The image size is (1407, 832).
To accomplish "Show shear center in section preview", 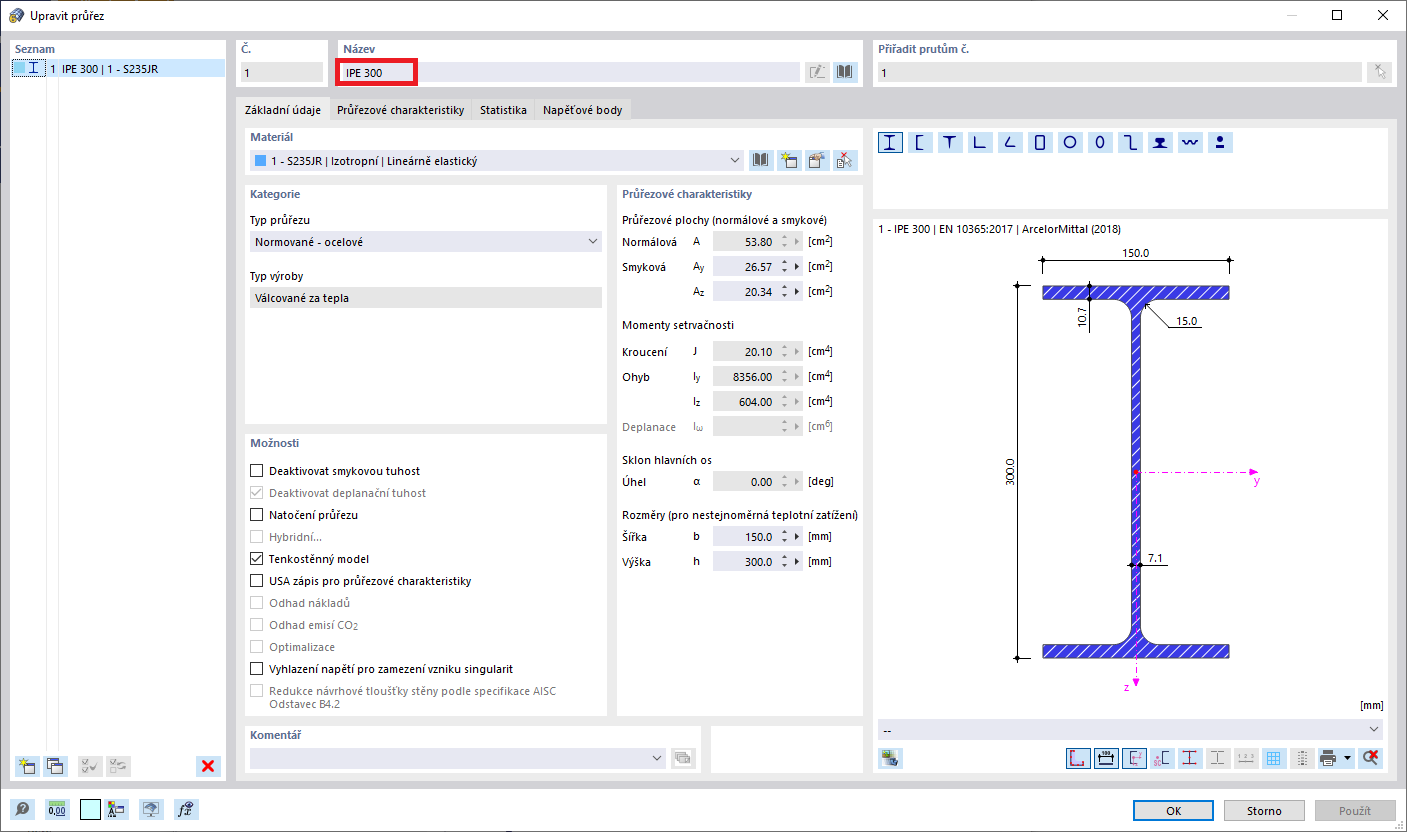I will tap(1162, 758).
